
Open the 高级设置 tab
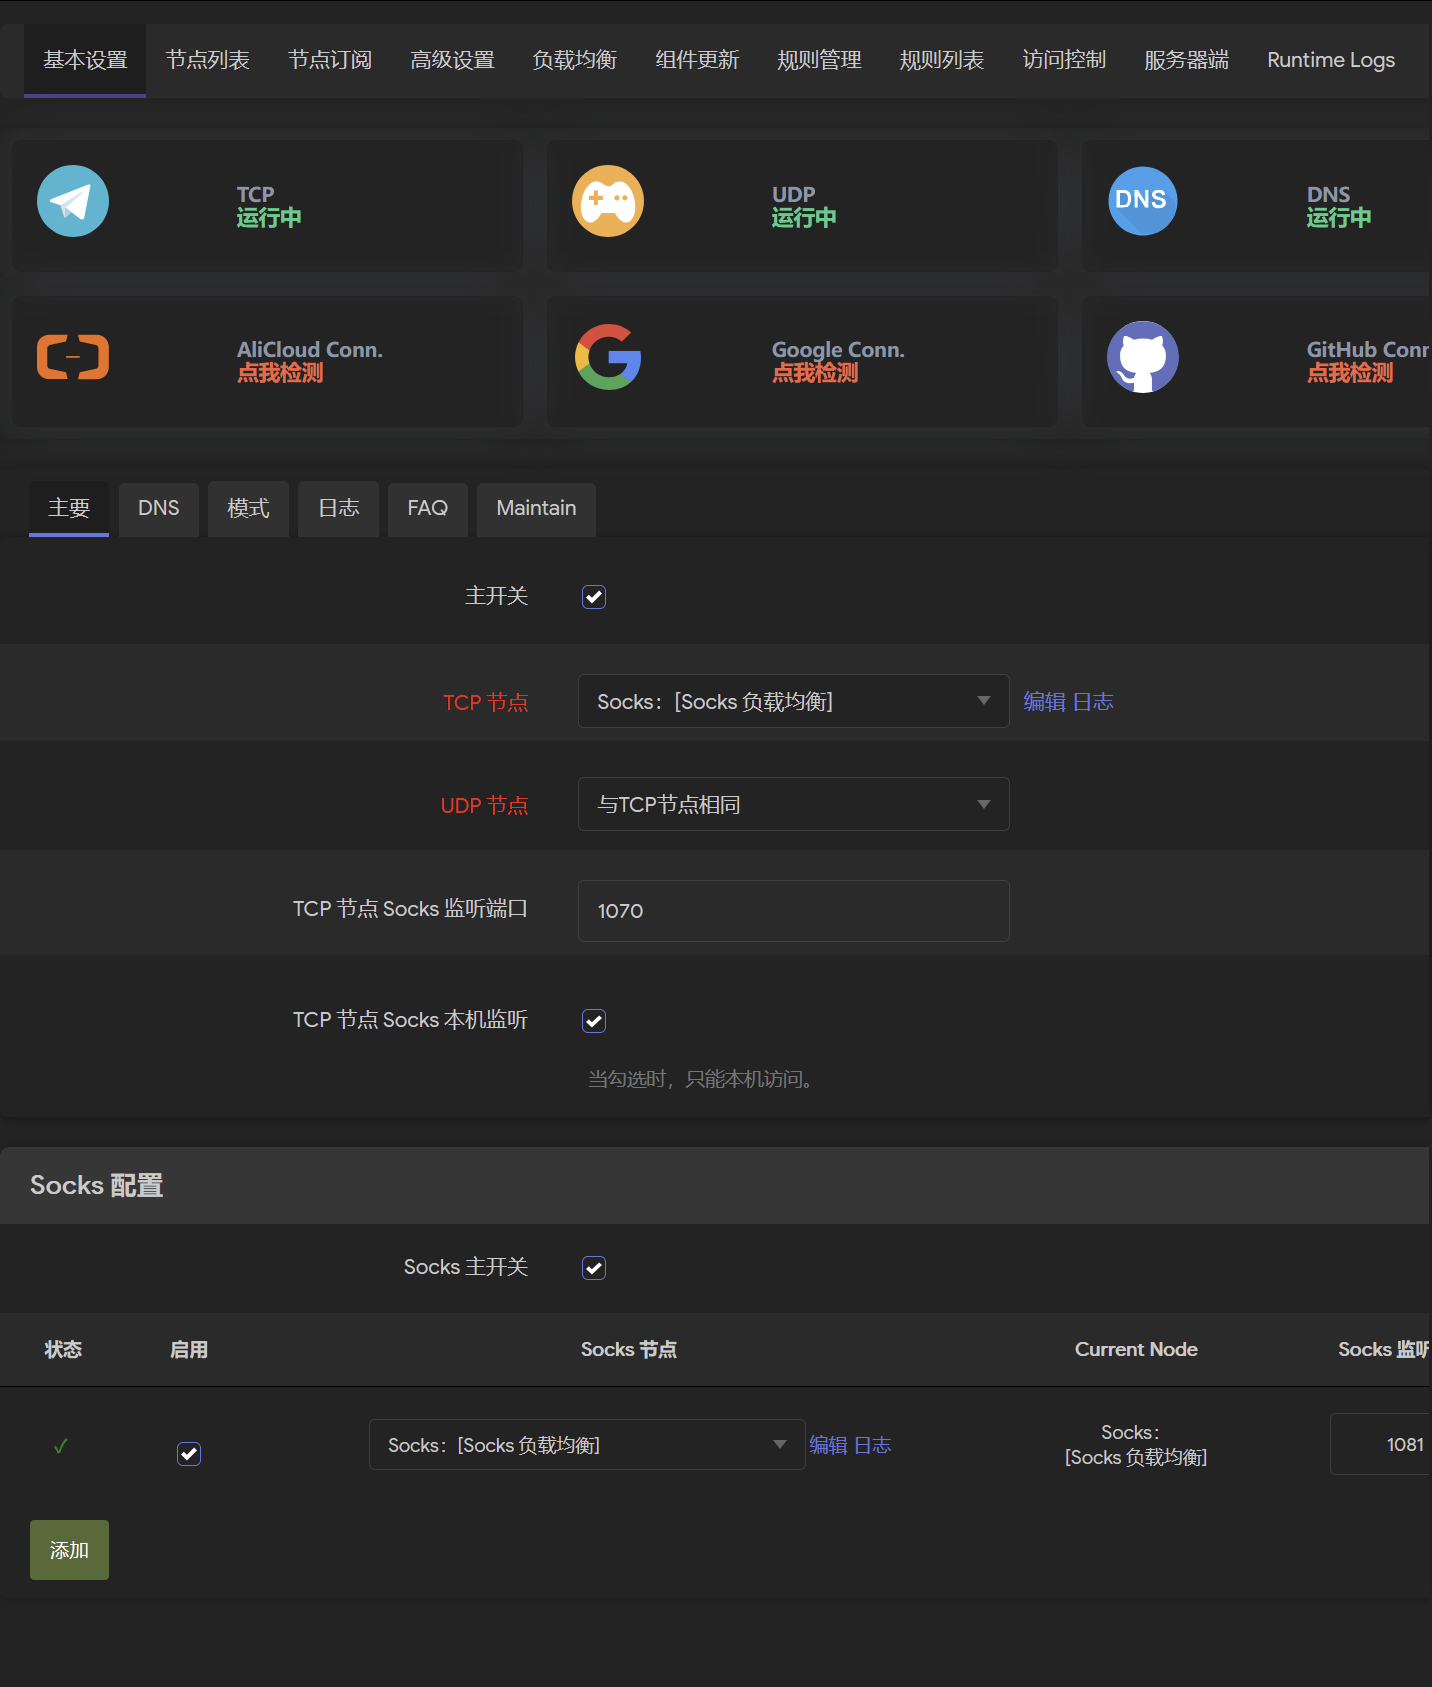pyautogui.click(x=452, y=60)
